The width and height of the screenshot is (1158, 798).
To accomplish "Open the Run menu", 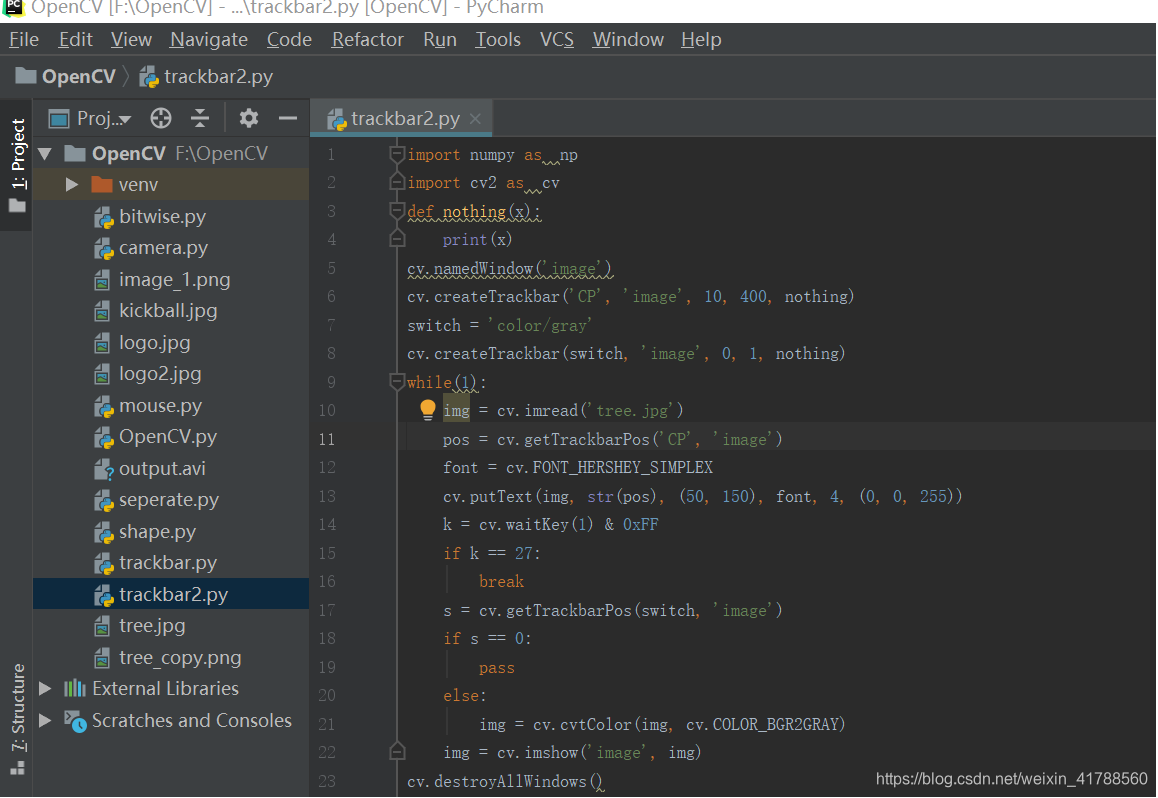I will [439, 40].
